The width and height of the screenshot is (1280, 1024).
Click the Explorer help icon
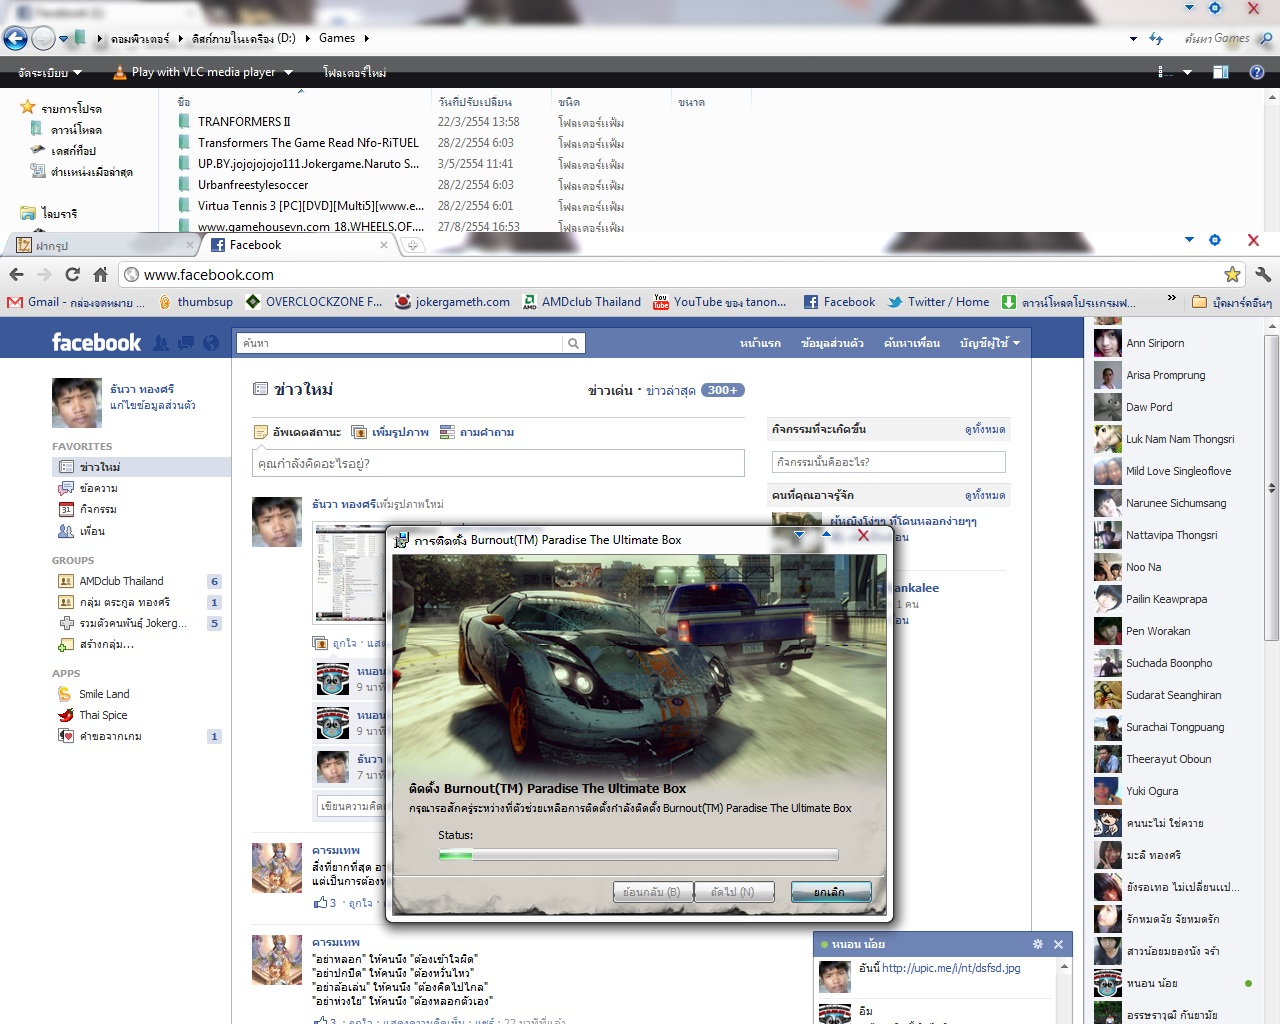click(1257, 72)
